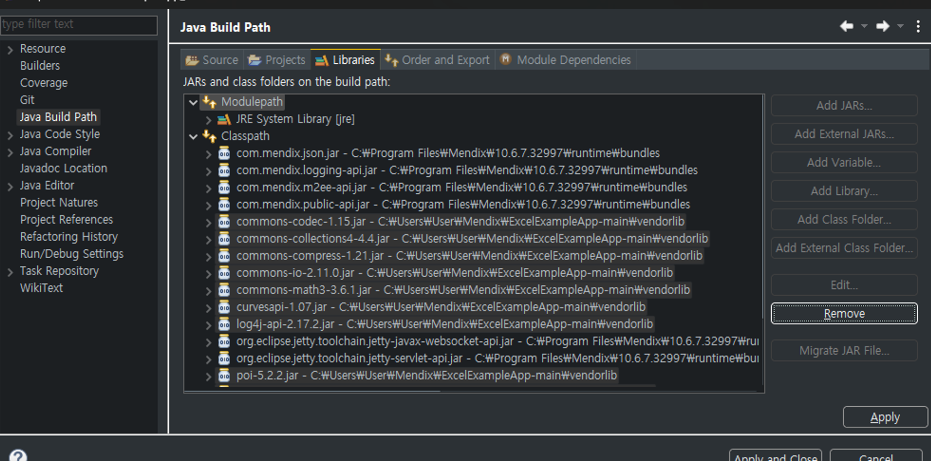Click jar icon of commons-collections4-4.4.jar
This screenshot has height=461, width=931.
pyautogui.click(x=224, y=239)
